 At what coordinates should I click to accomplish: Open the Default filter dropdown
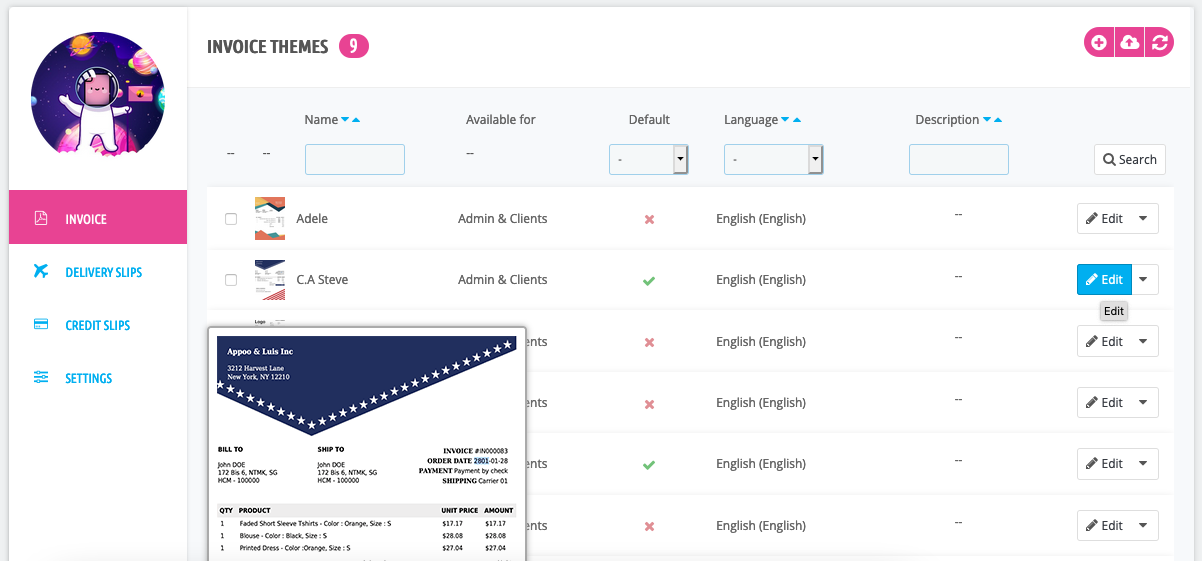point(648,159)
